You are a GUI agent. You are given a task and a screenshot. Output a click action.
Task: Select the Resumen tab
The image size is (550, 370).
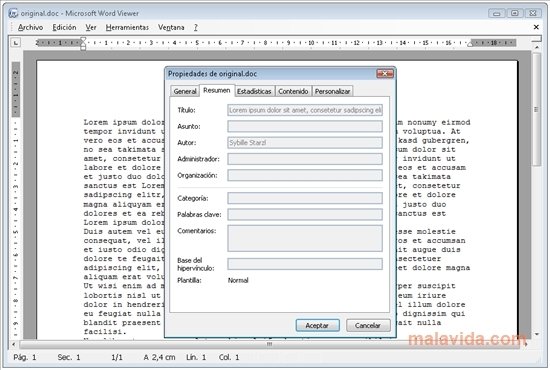pyautogui.click(x=217, y=90)
